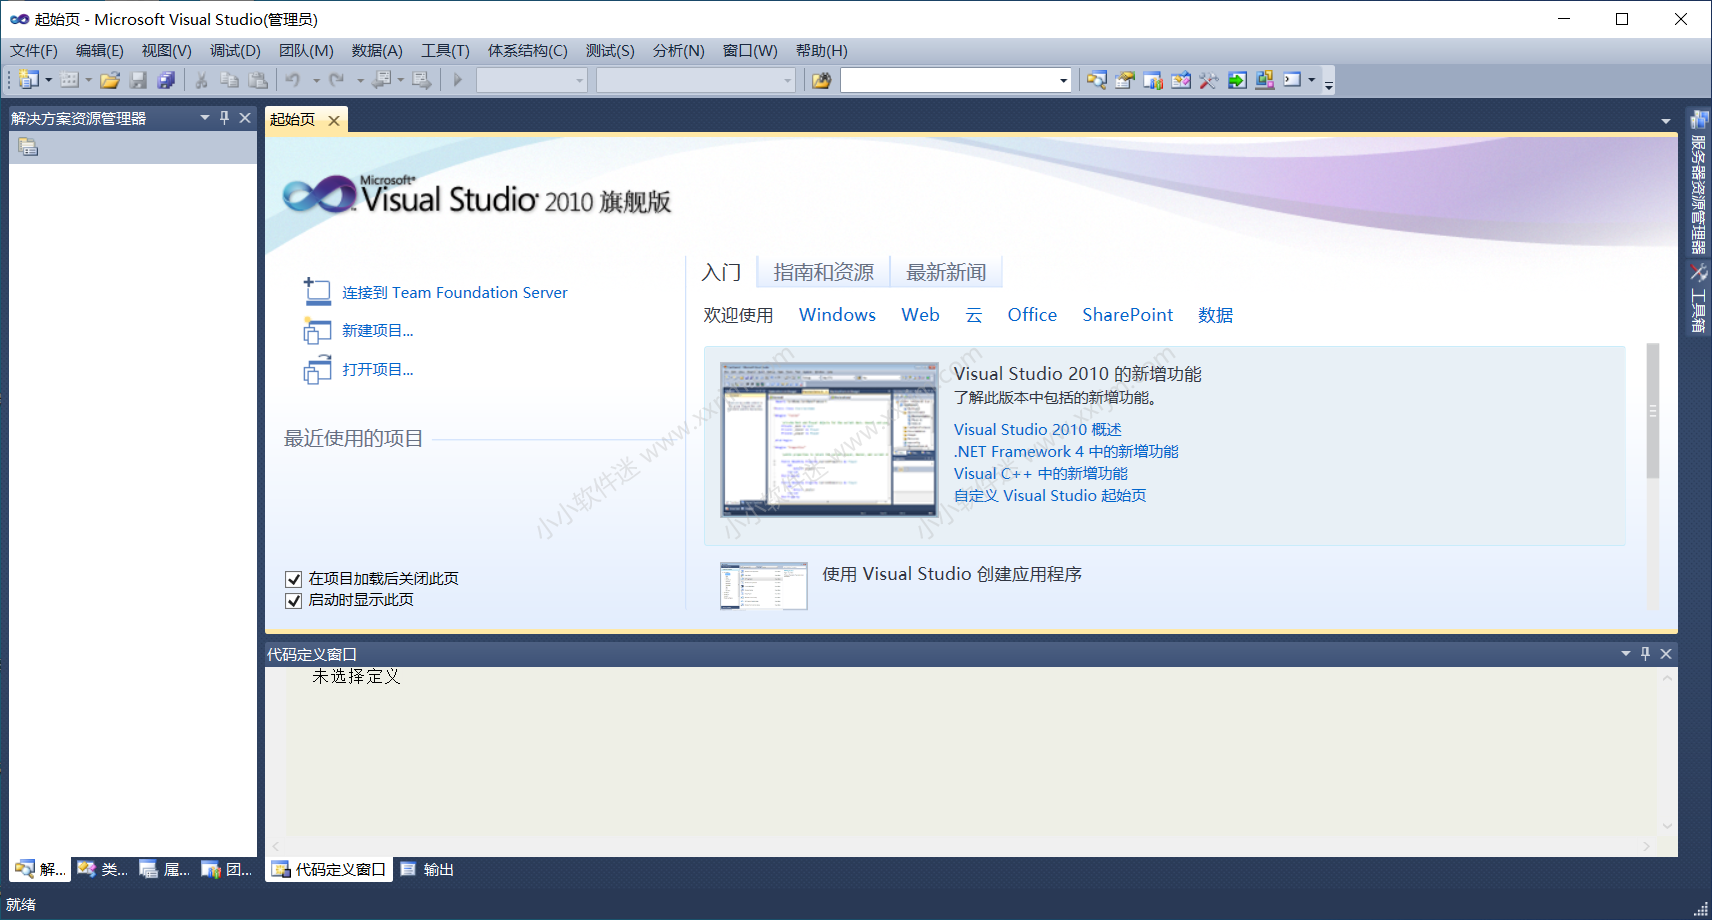This screenshot has width=1712, height=920.
Task: Open the Undo history dropdown arrow
Action: tap(315, 80)
